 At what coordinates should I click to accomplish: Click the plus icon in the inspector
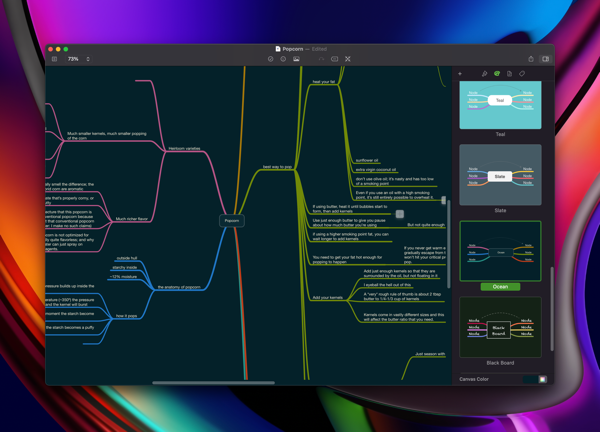tap(460, 73)
